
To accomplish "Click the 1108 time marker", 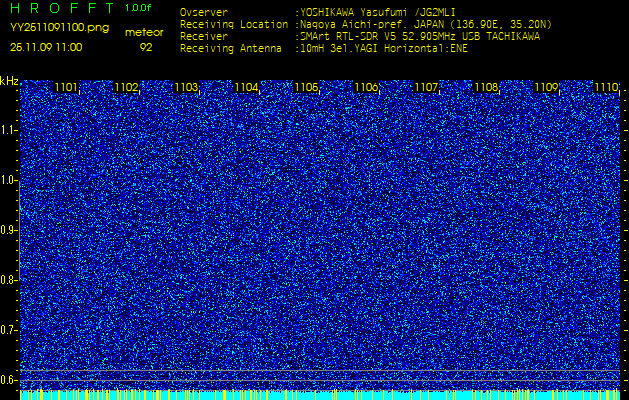I will (486, 87).
